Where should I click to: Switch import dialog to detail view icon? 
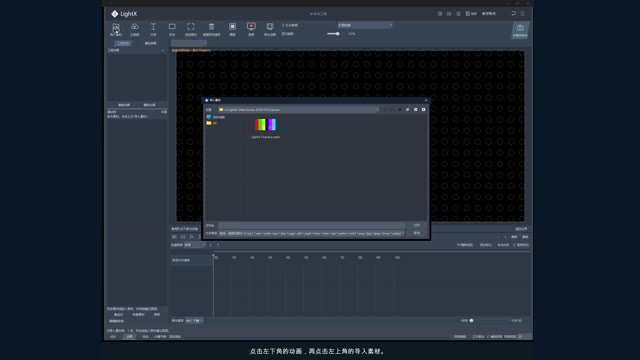423,109
